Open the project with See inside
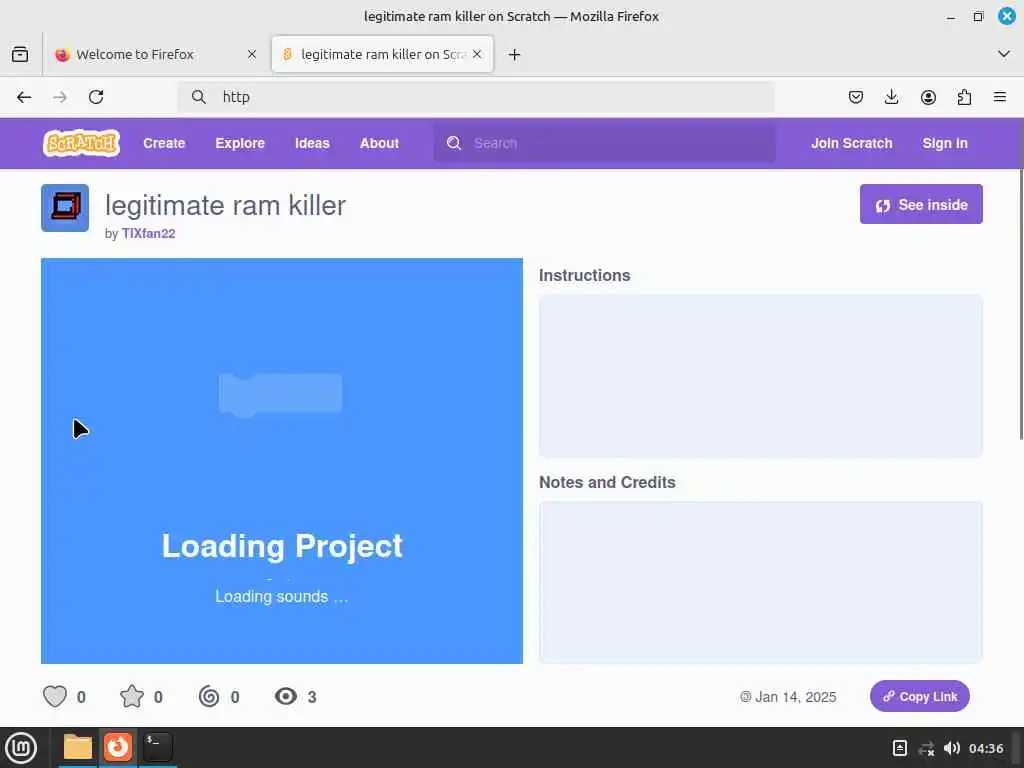This screenshot has width=1024, height=768. click(921, 204)
